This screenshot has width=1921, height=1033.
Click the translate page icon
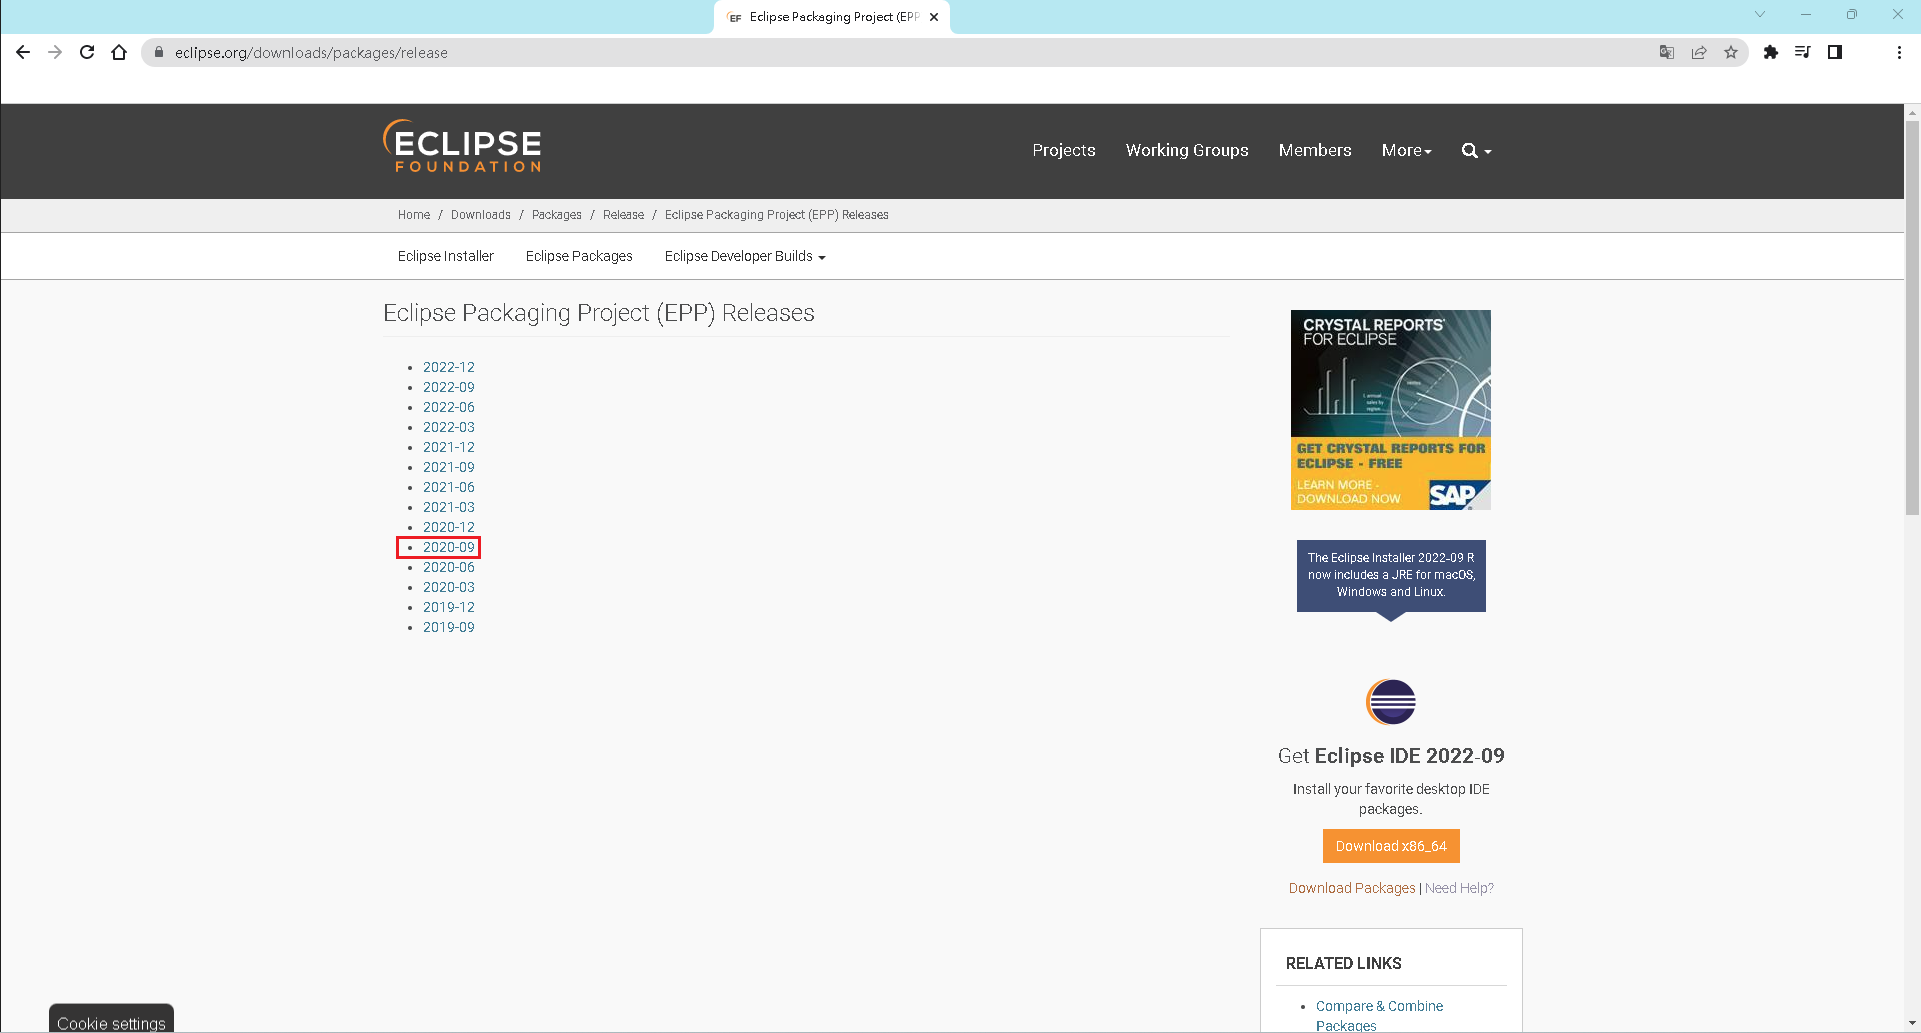coord(1667,52)
